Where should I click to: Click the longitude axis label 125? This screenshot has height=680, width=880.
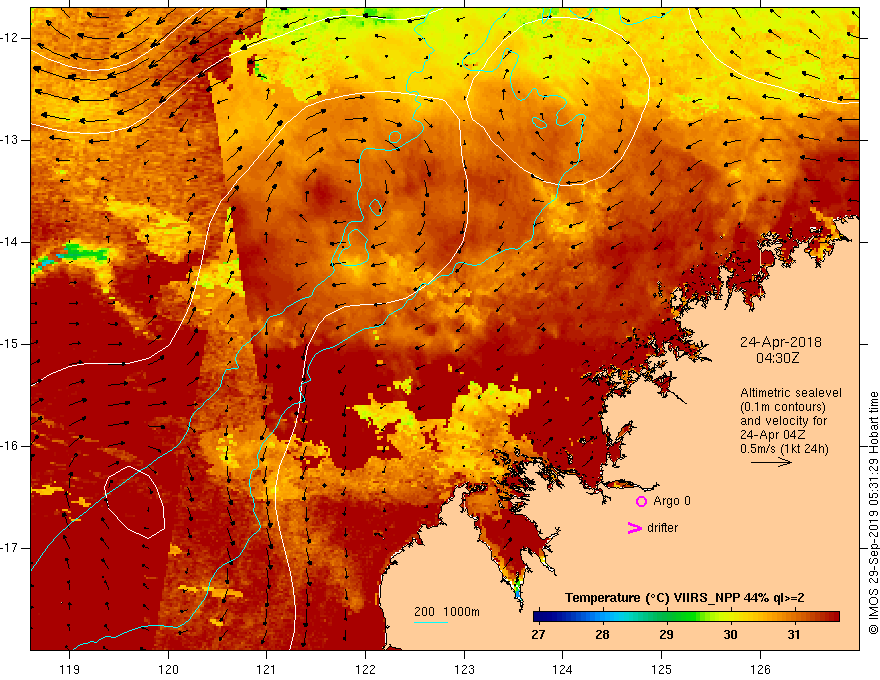[x=661, y=669]
